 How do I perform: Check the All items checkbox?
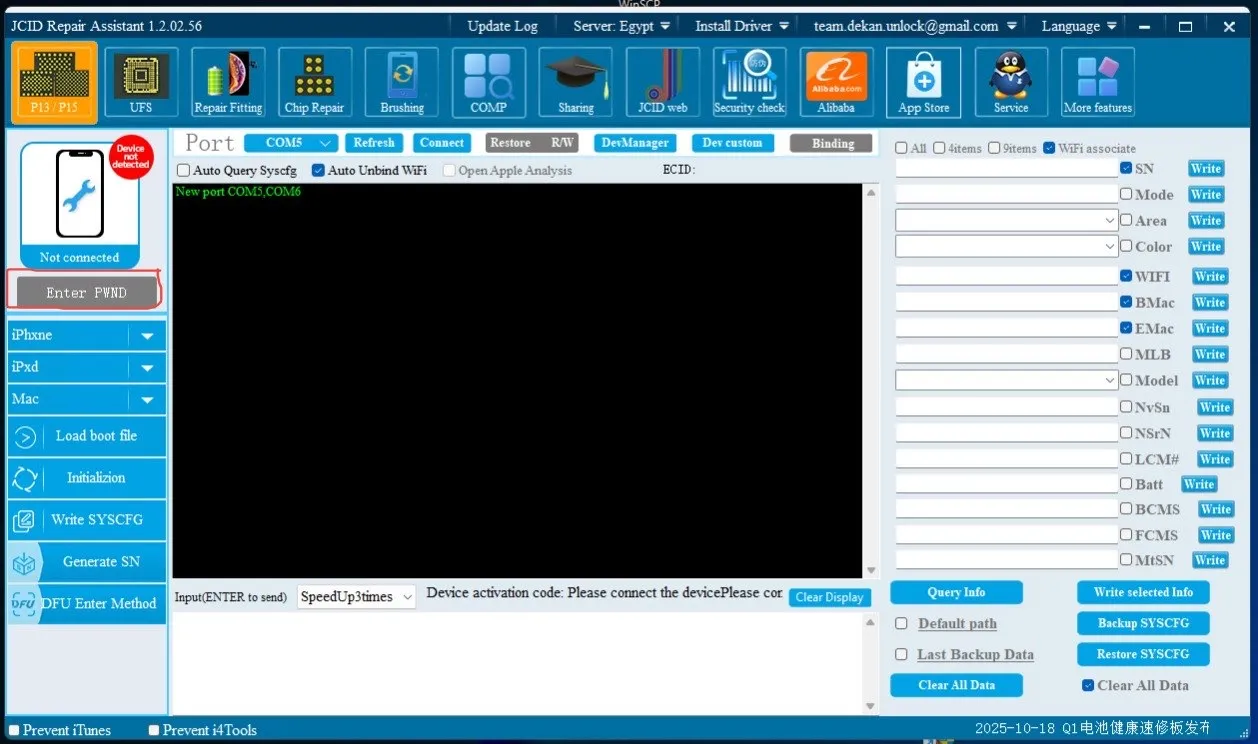pyautogui.click(x=901, y=148)
